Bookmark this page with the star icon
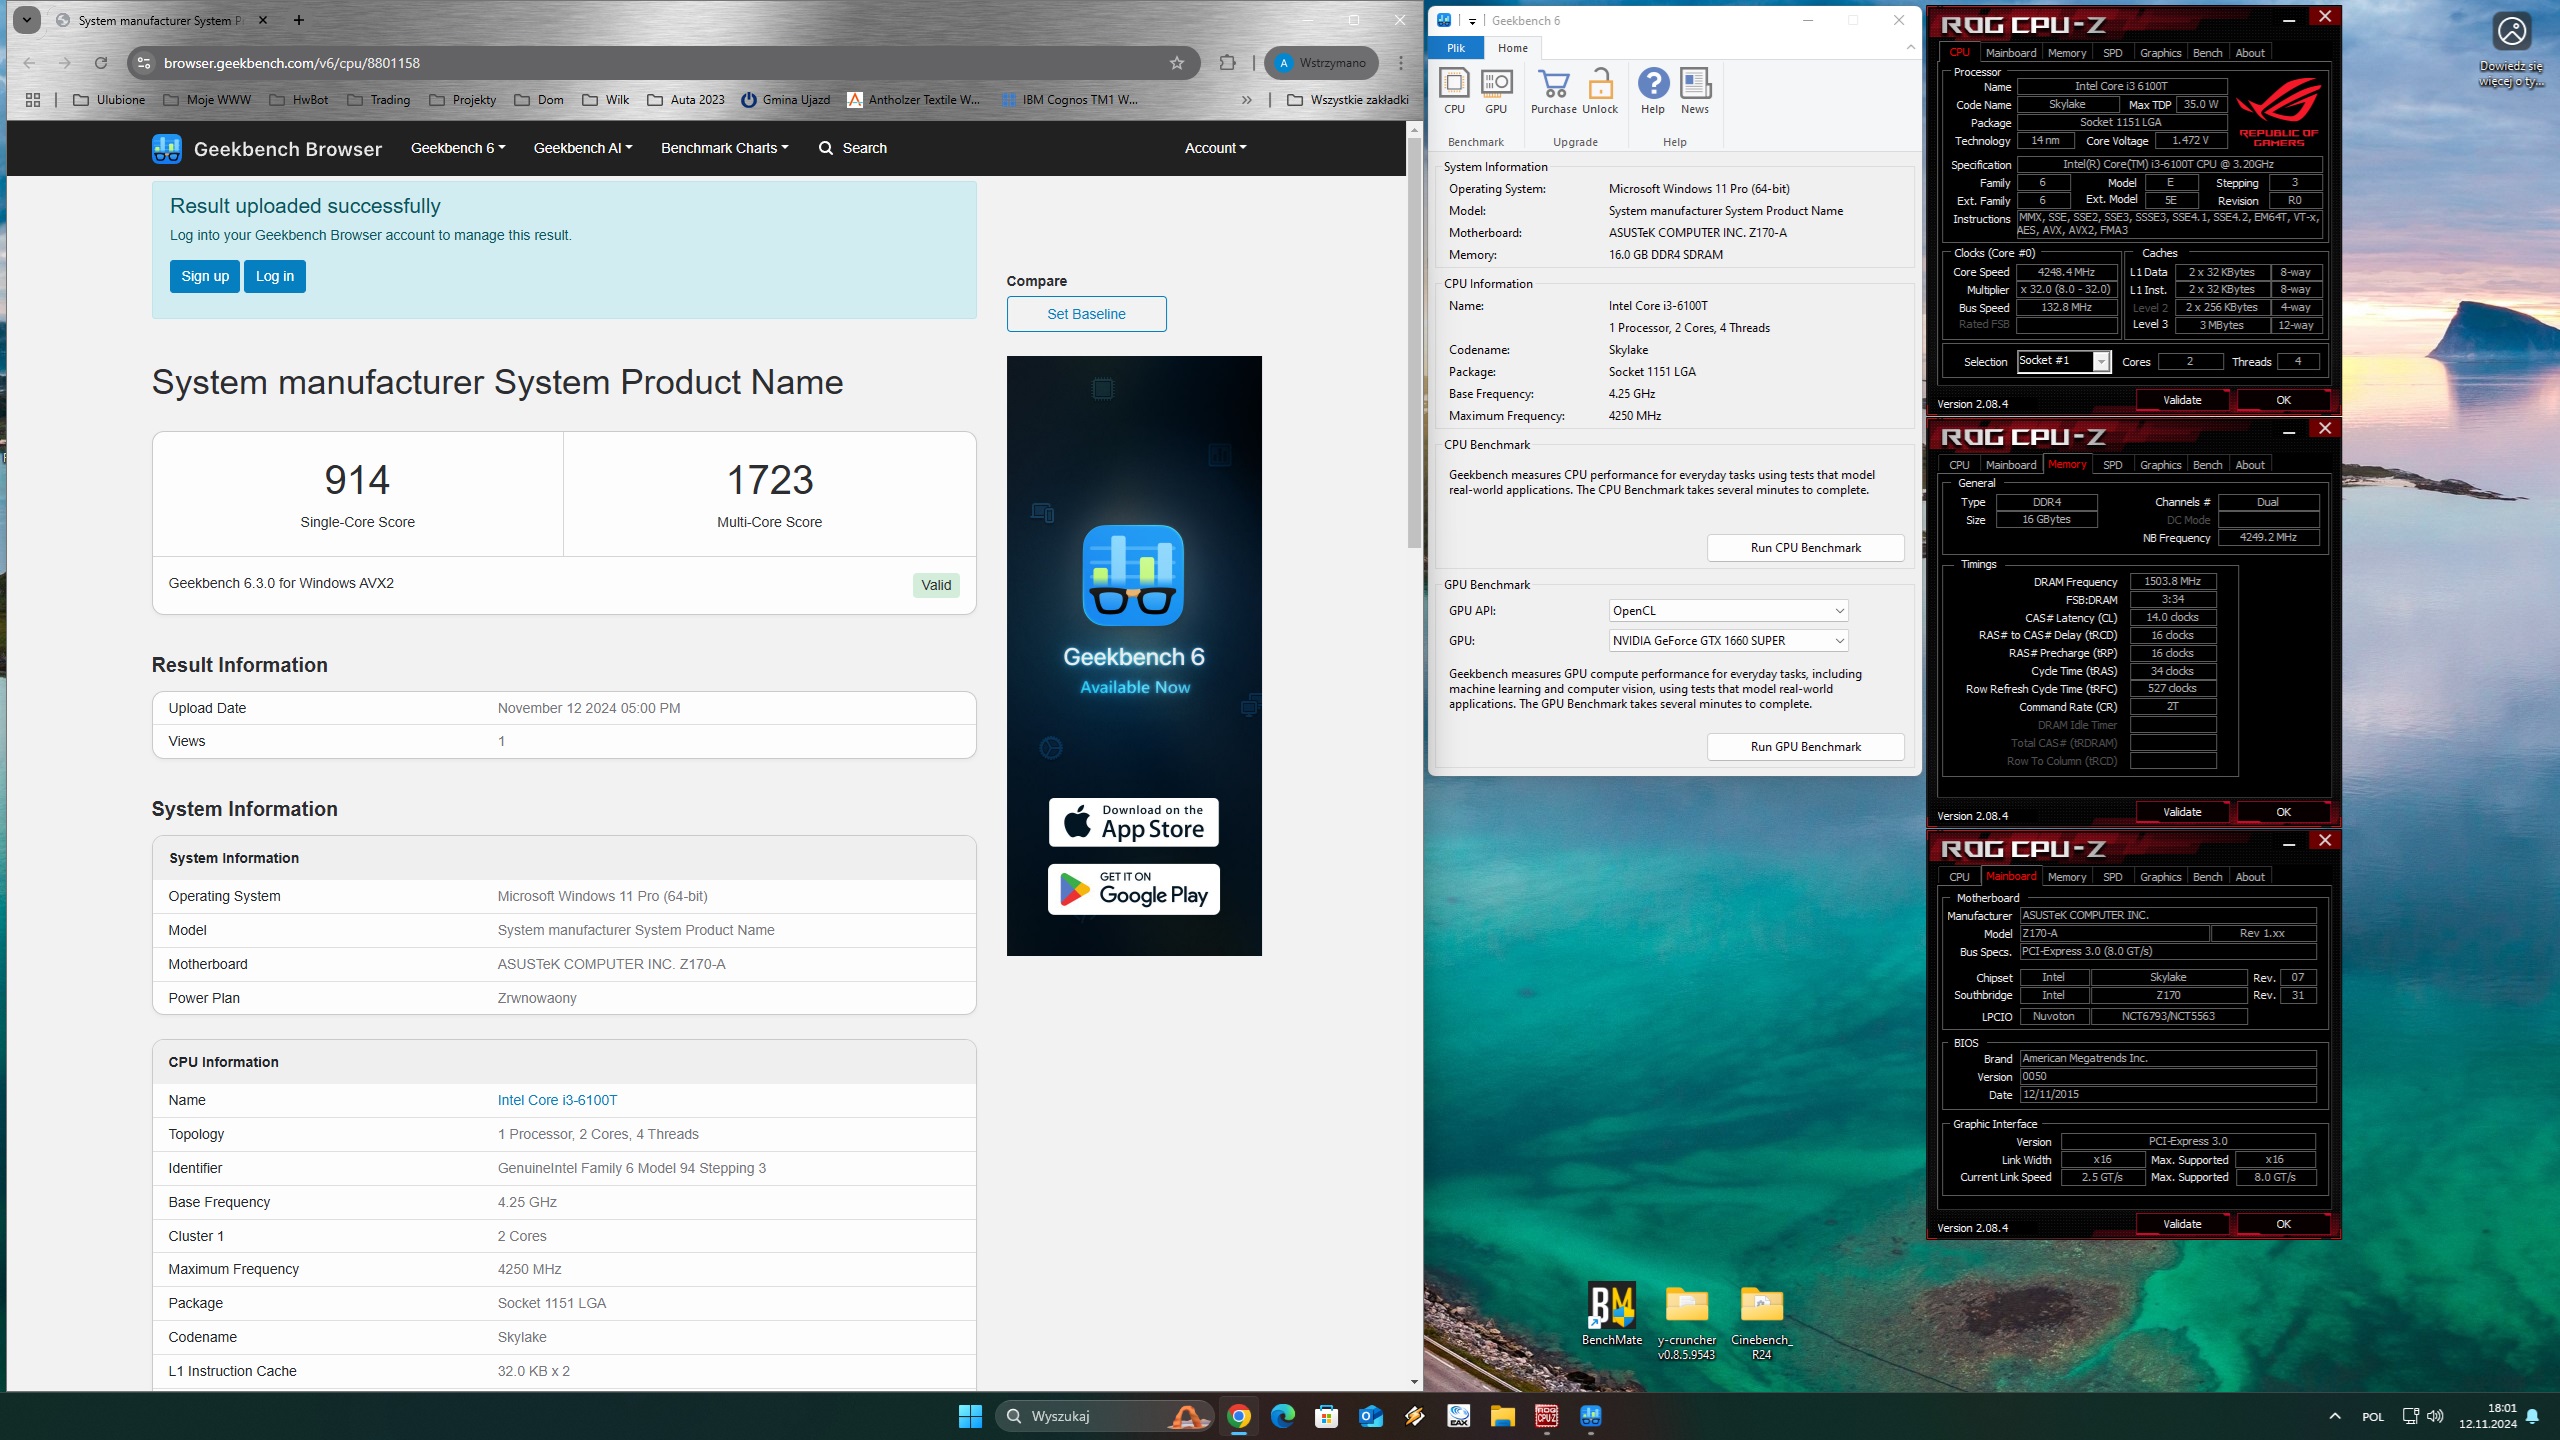2560x1440 pixels. coord(1177,63)
